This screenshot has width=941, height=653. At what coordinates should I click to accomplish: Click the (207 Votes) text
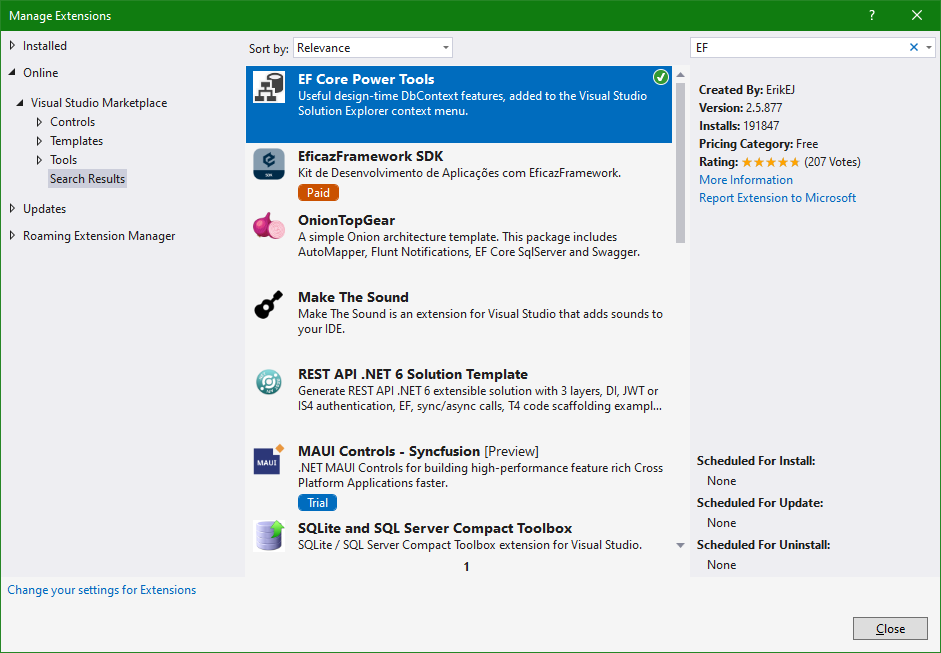click(x=832, y=162)
